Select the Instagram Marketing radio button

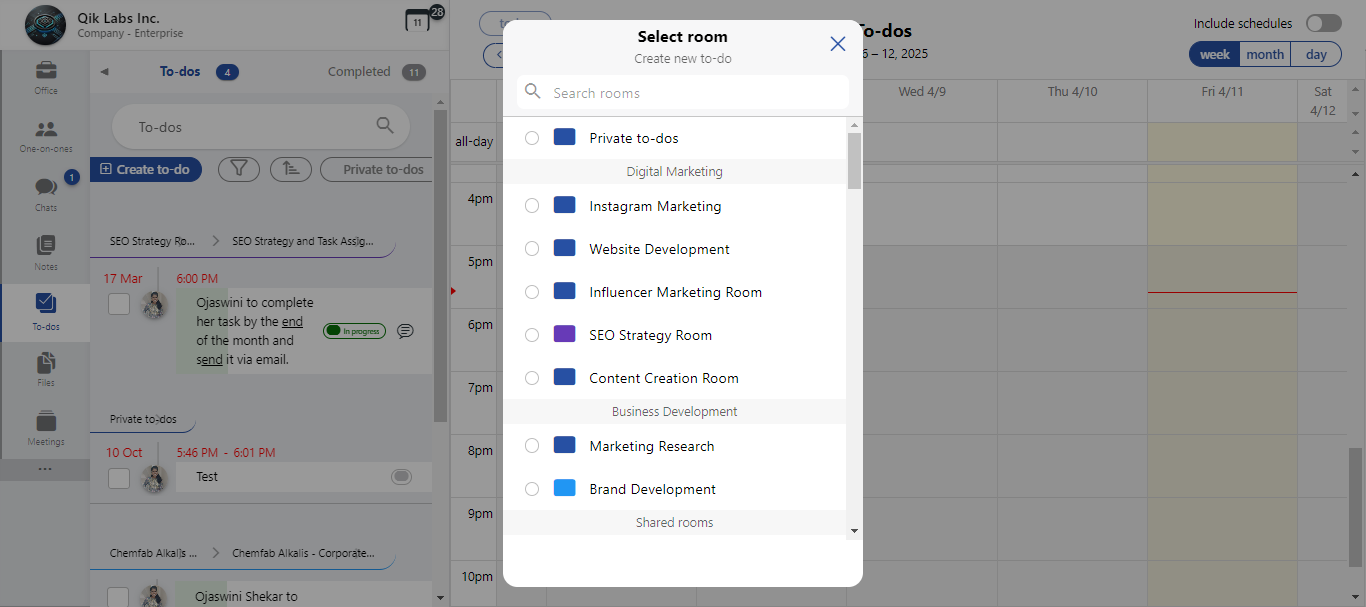[x=532, y=206]
